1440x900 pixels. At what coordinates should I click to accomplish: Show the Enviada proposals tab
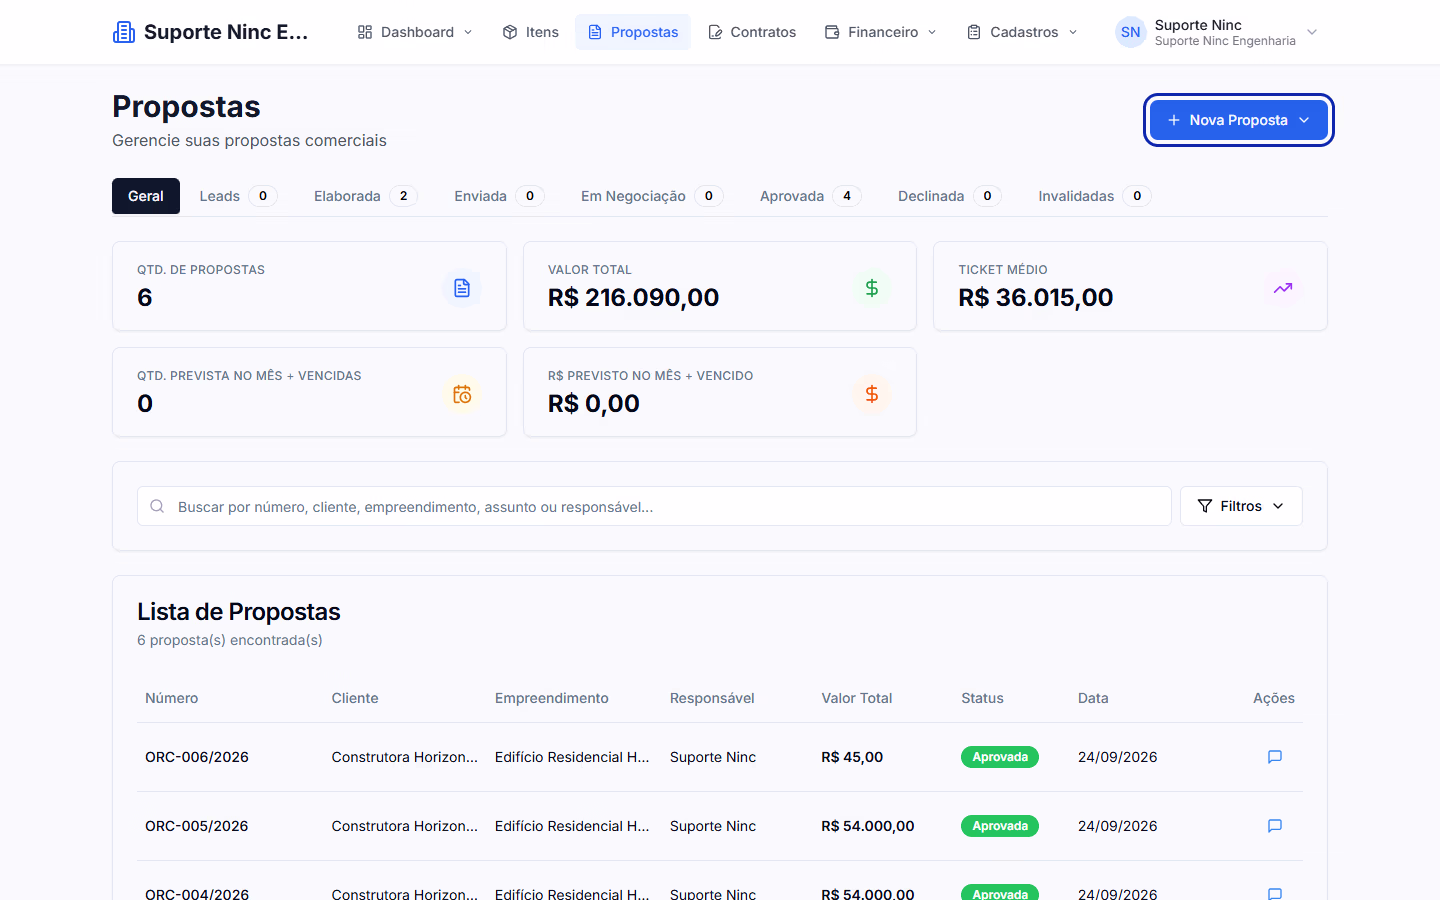click(x=499, y=196)
